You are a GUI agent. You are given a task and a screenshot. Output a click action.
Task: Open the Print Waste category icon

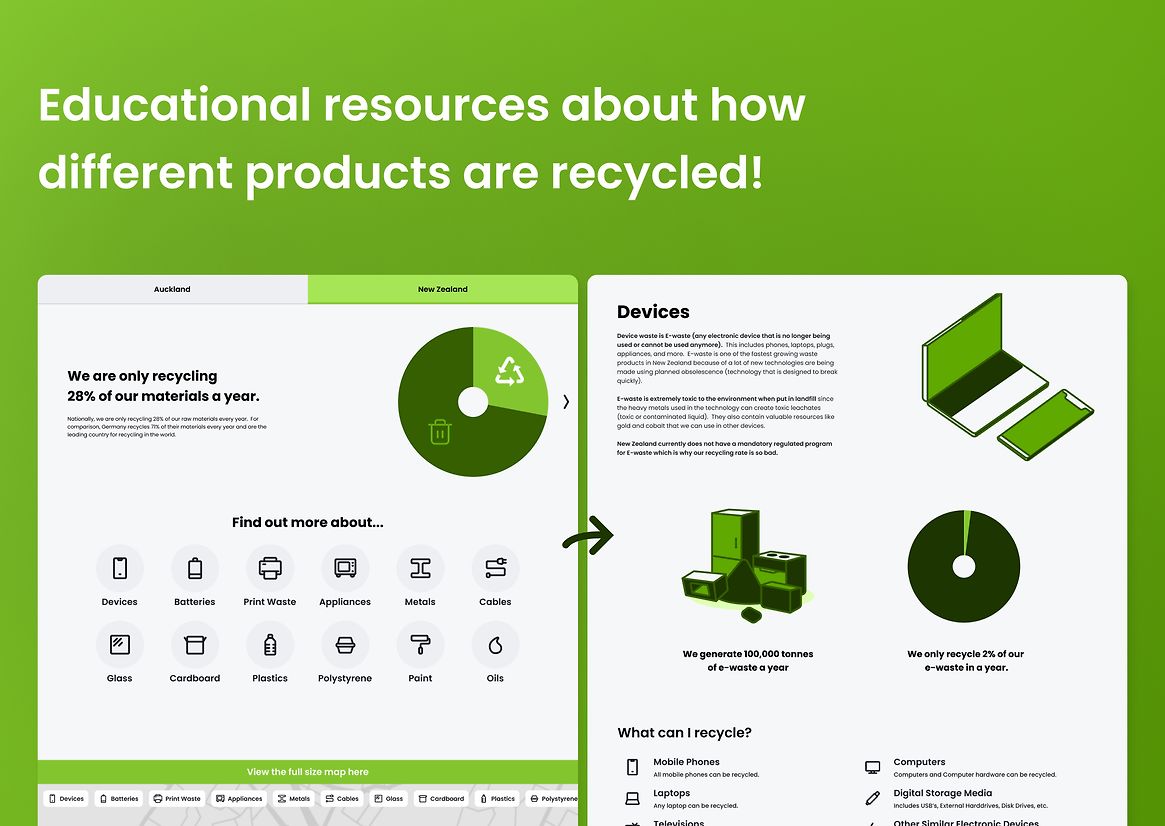[x=270, y=568]
